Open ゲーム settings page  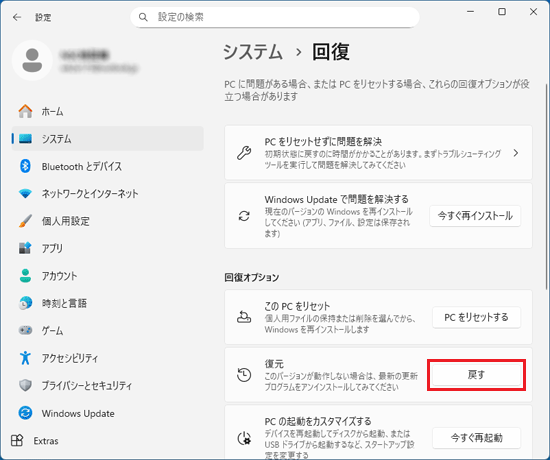108,330
